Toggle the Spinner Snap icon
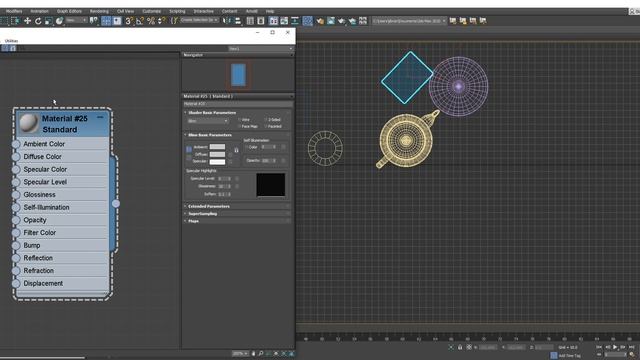The image size is (640, 360). (x=162, y=20)
